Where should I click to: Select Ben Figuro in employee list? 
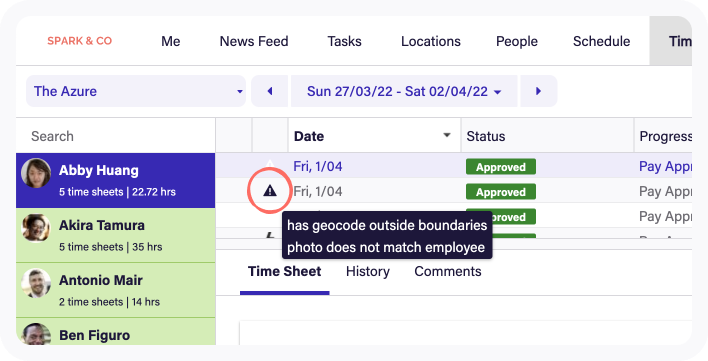[116, 332]
